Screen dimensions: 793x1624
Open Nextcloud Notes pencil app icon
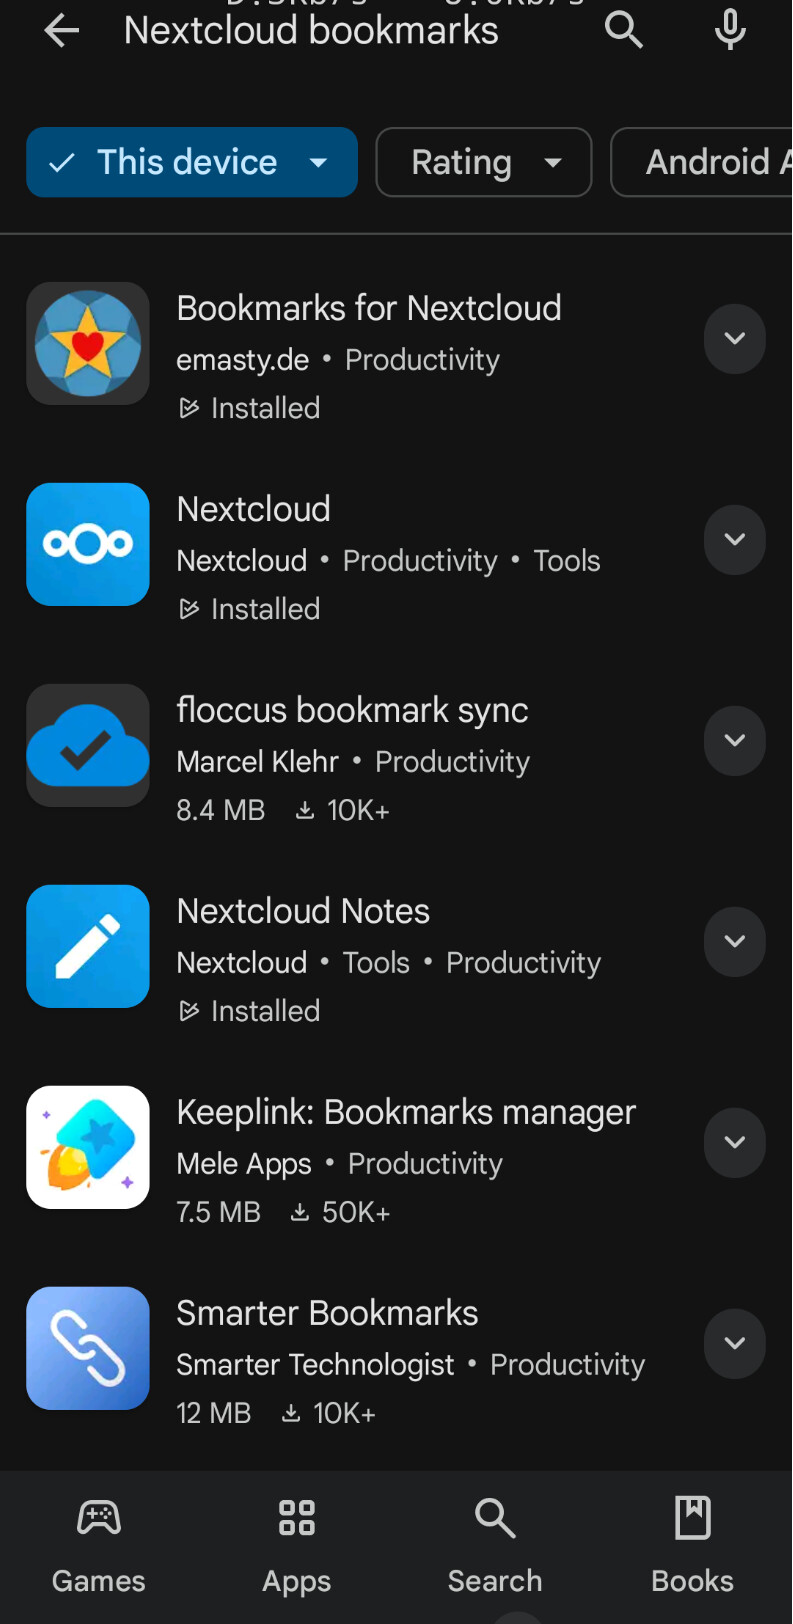pyautogui.click(x=88, y=946)
